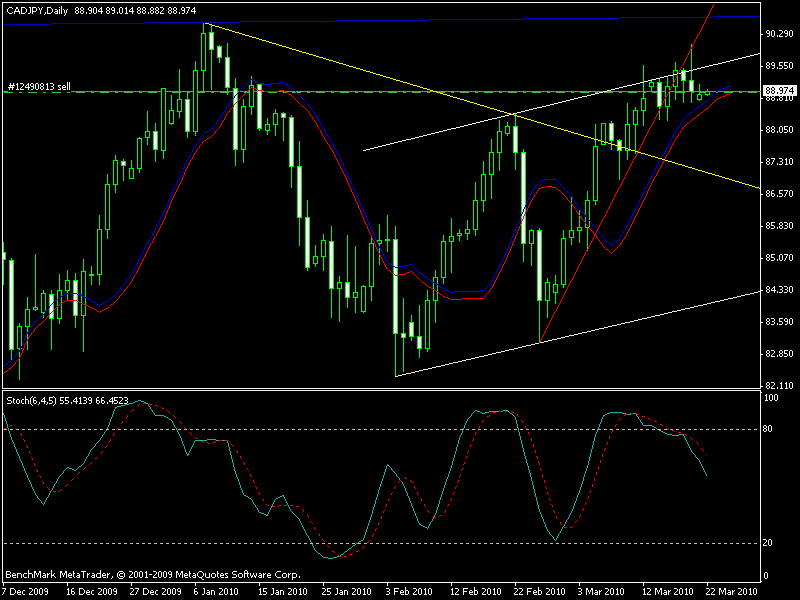Click the 88.050 price axis label
The width and height of the screenshot is (800, 600).
tap(779, 130)
